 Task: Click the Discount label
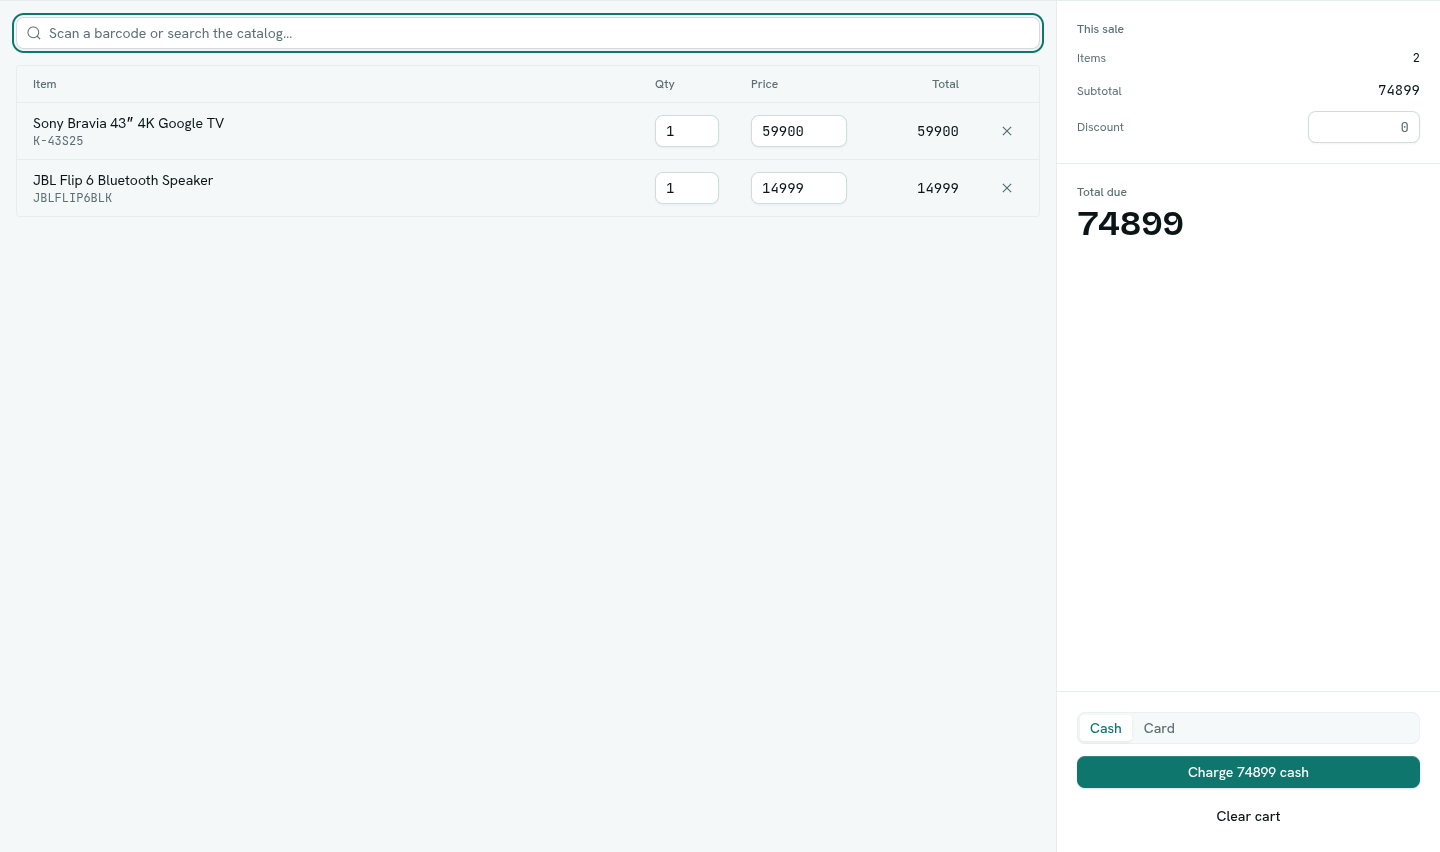pyautogui.click(x=1100, y=127)
